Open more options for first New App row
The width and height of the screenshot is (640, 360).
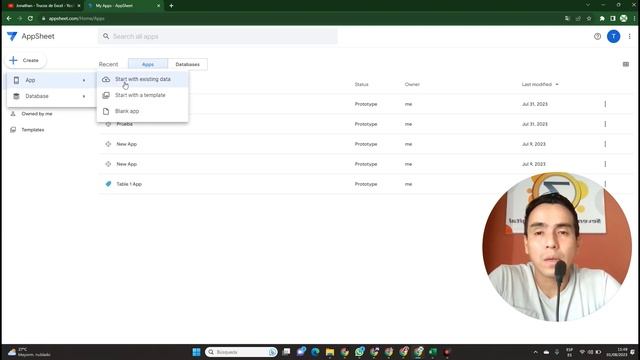[605, 144]
